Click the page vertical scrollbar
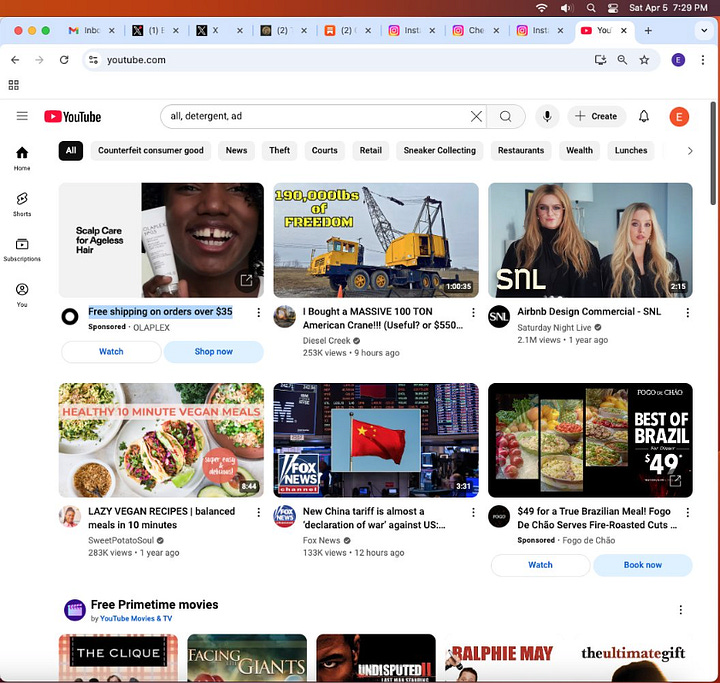Image resolution: width=720 pixels, height=683 pixels. pyautogui.click(x=713, y=153)
